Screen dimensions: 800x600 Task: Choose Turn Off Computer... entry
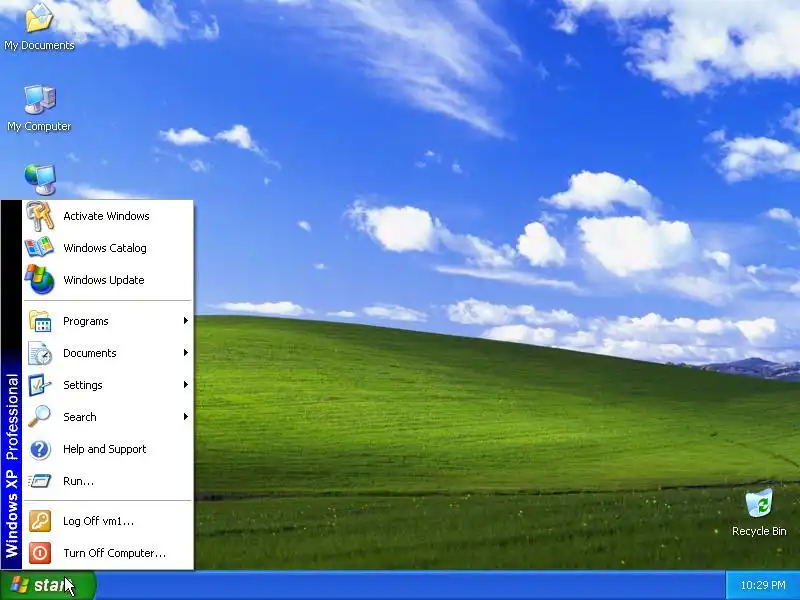[x=108, y=553]
